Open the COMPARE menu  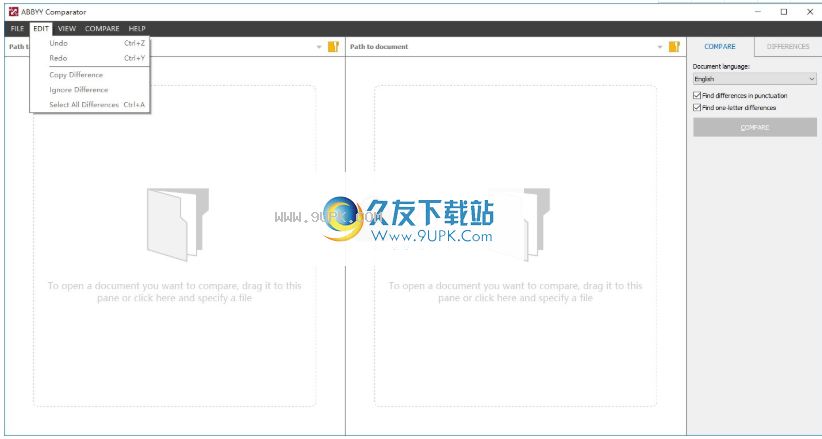tap(102, 29)
